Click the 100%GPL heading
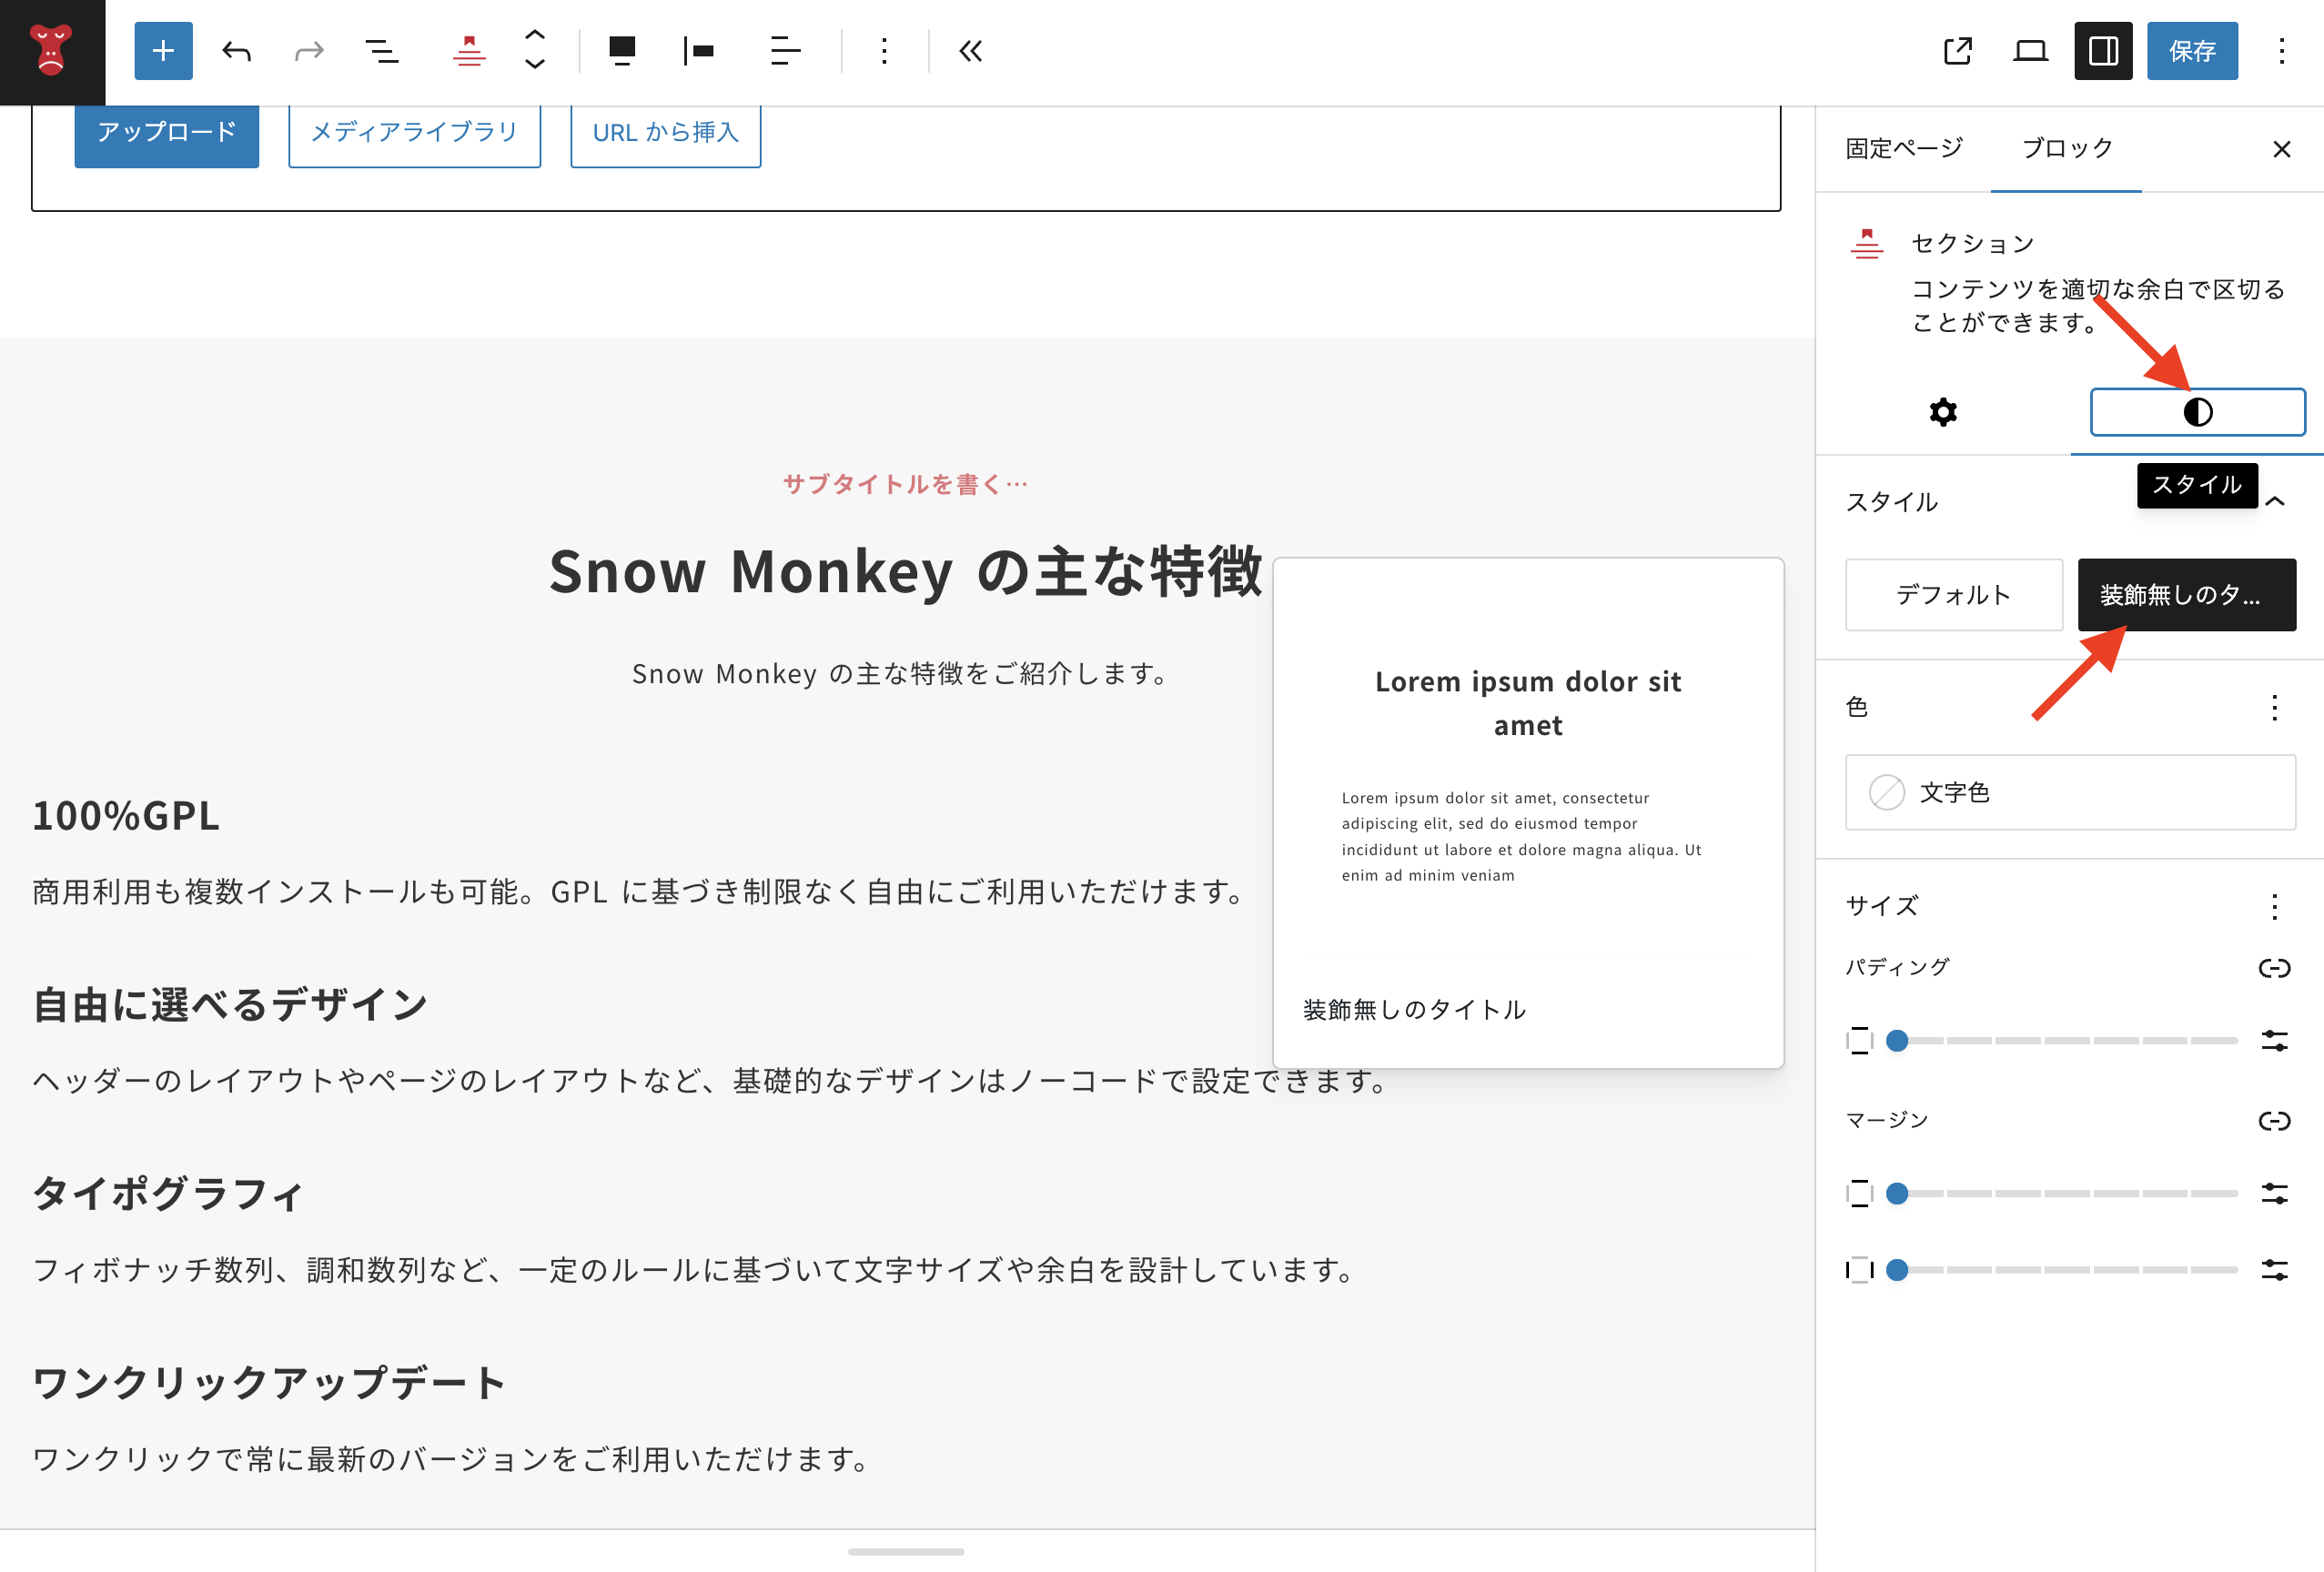 pos(126,815)
